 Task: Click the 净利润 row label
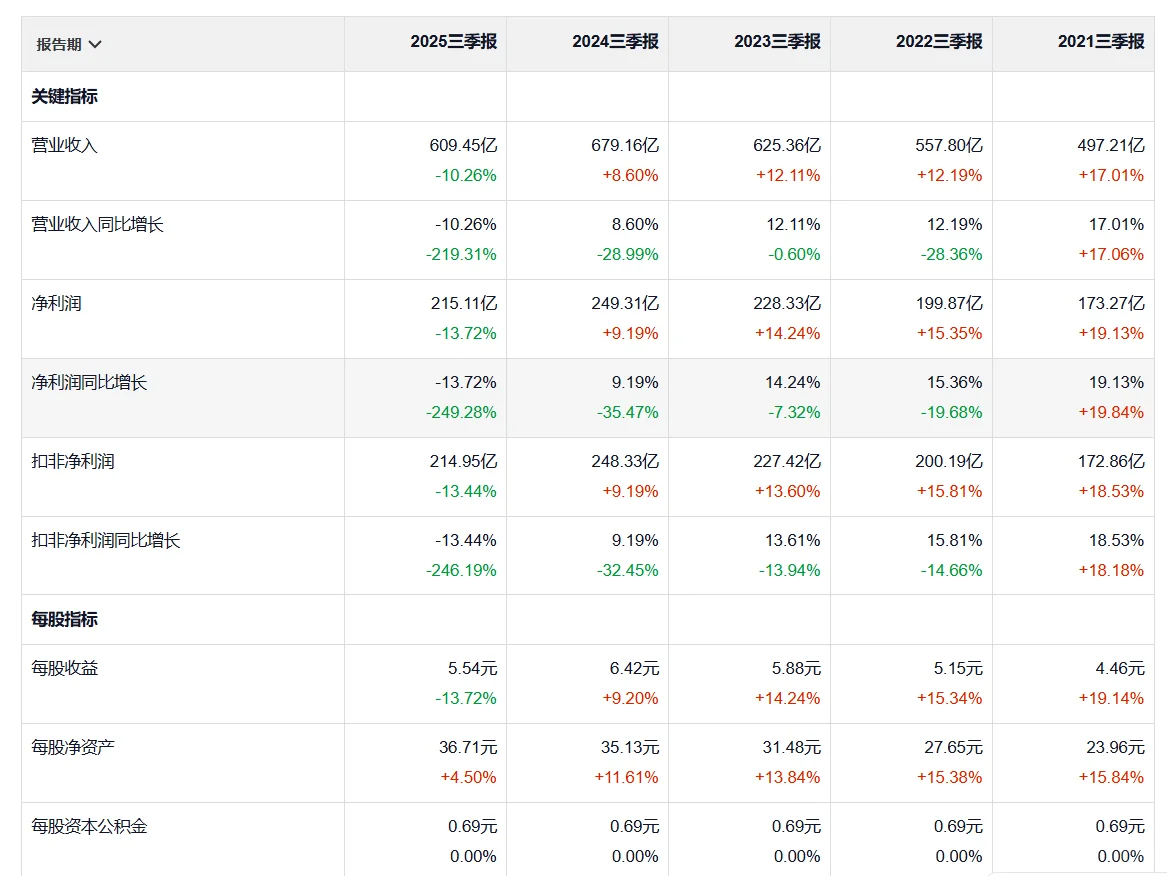(x=57, y=303)
